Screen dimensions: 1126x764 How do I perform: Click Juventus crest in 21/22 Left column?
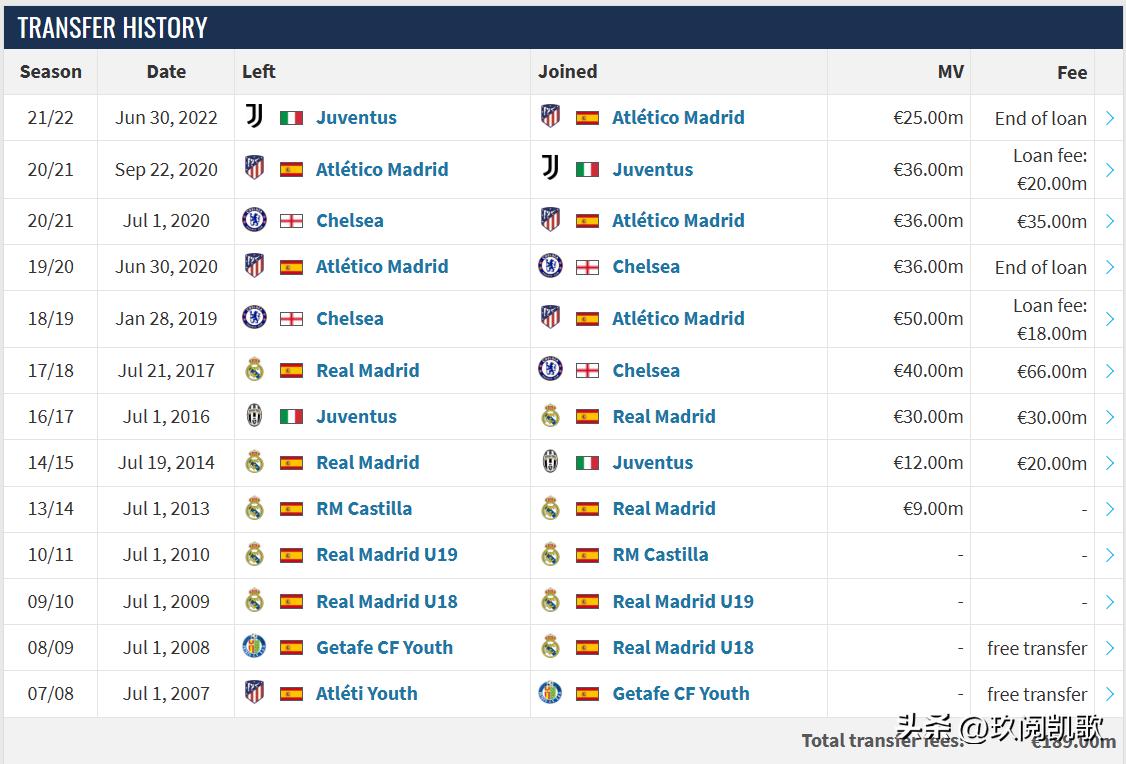[x=255, y=117]
